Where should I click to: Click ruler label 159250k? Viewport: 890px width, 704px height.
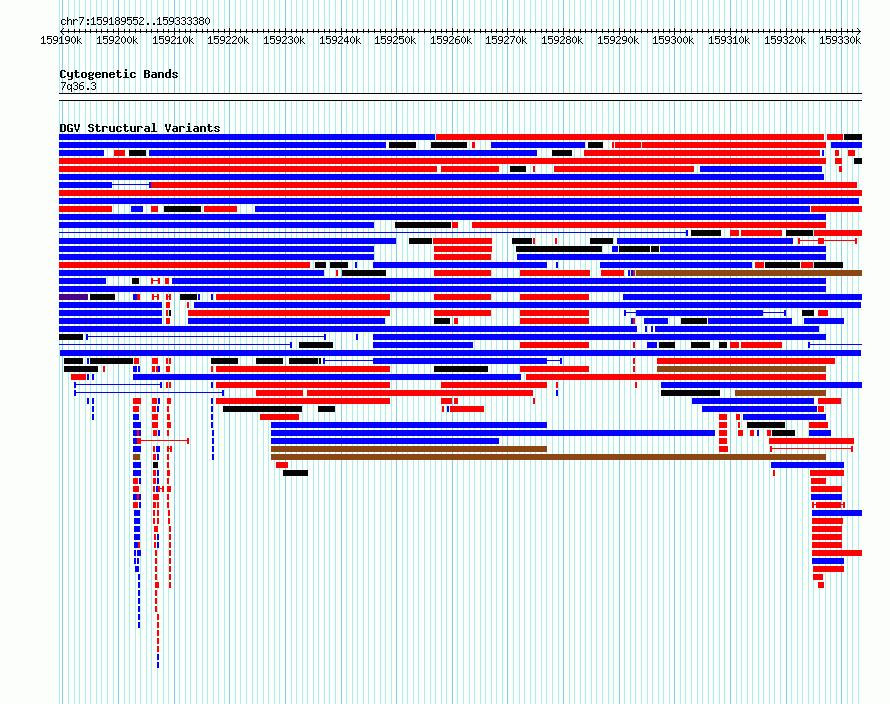pos(394,40)
